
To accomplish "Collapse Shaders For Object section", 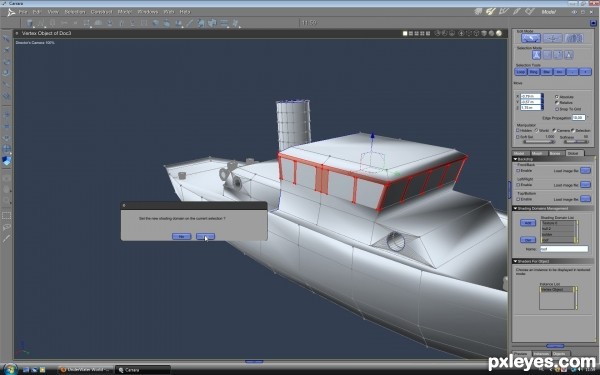I will point(515,261).
